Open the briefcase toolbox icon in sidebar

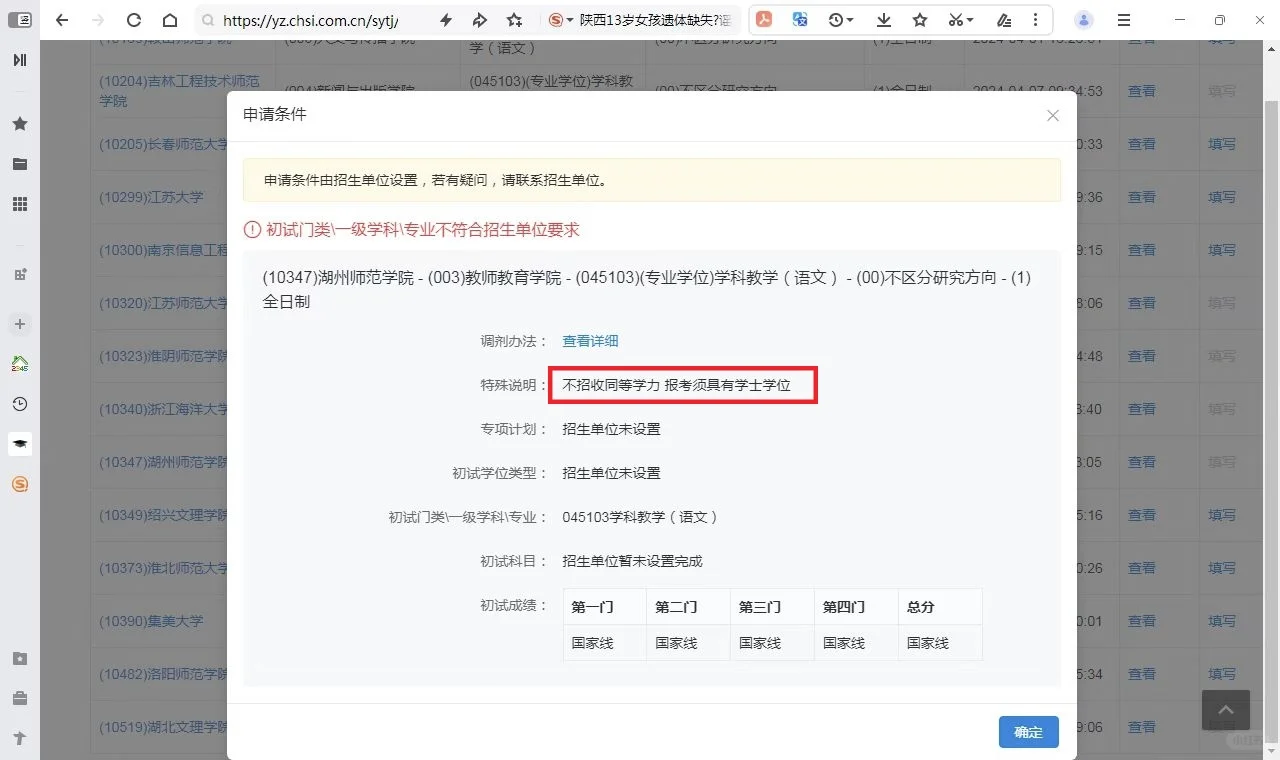point(19,698)
